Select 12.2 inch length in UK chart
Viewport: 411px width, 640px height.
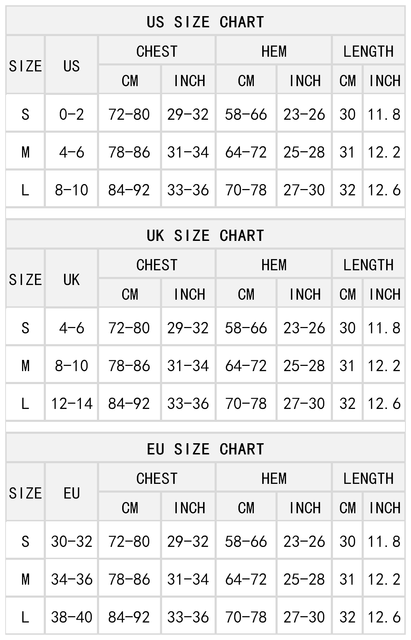(384, 365)
